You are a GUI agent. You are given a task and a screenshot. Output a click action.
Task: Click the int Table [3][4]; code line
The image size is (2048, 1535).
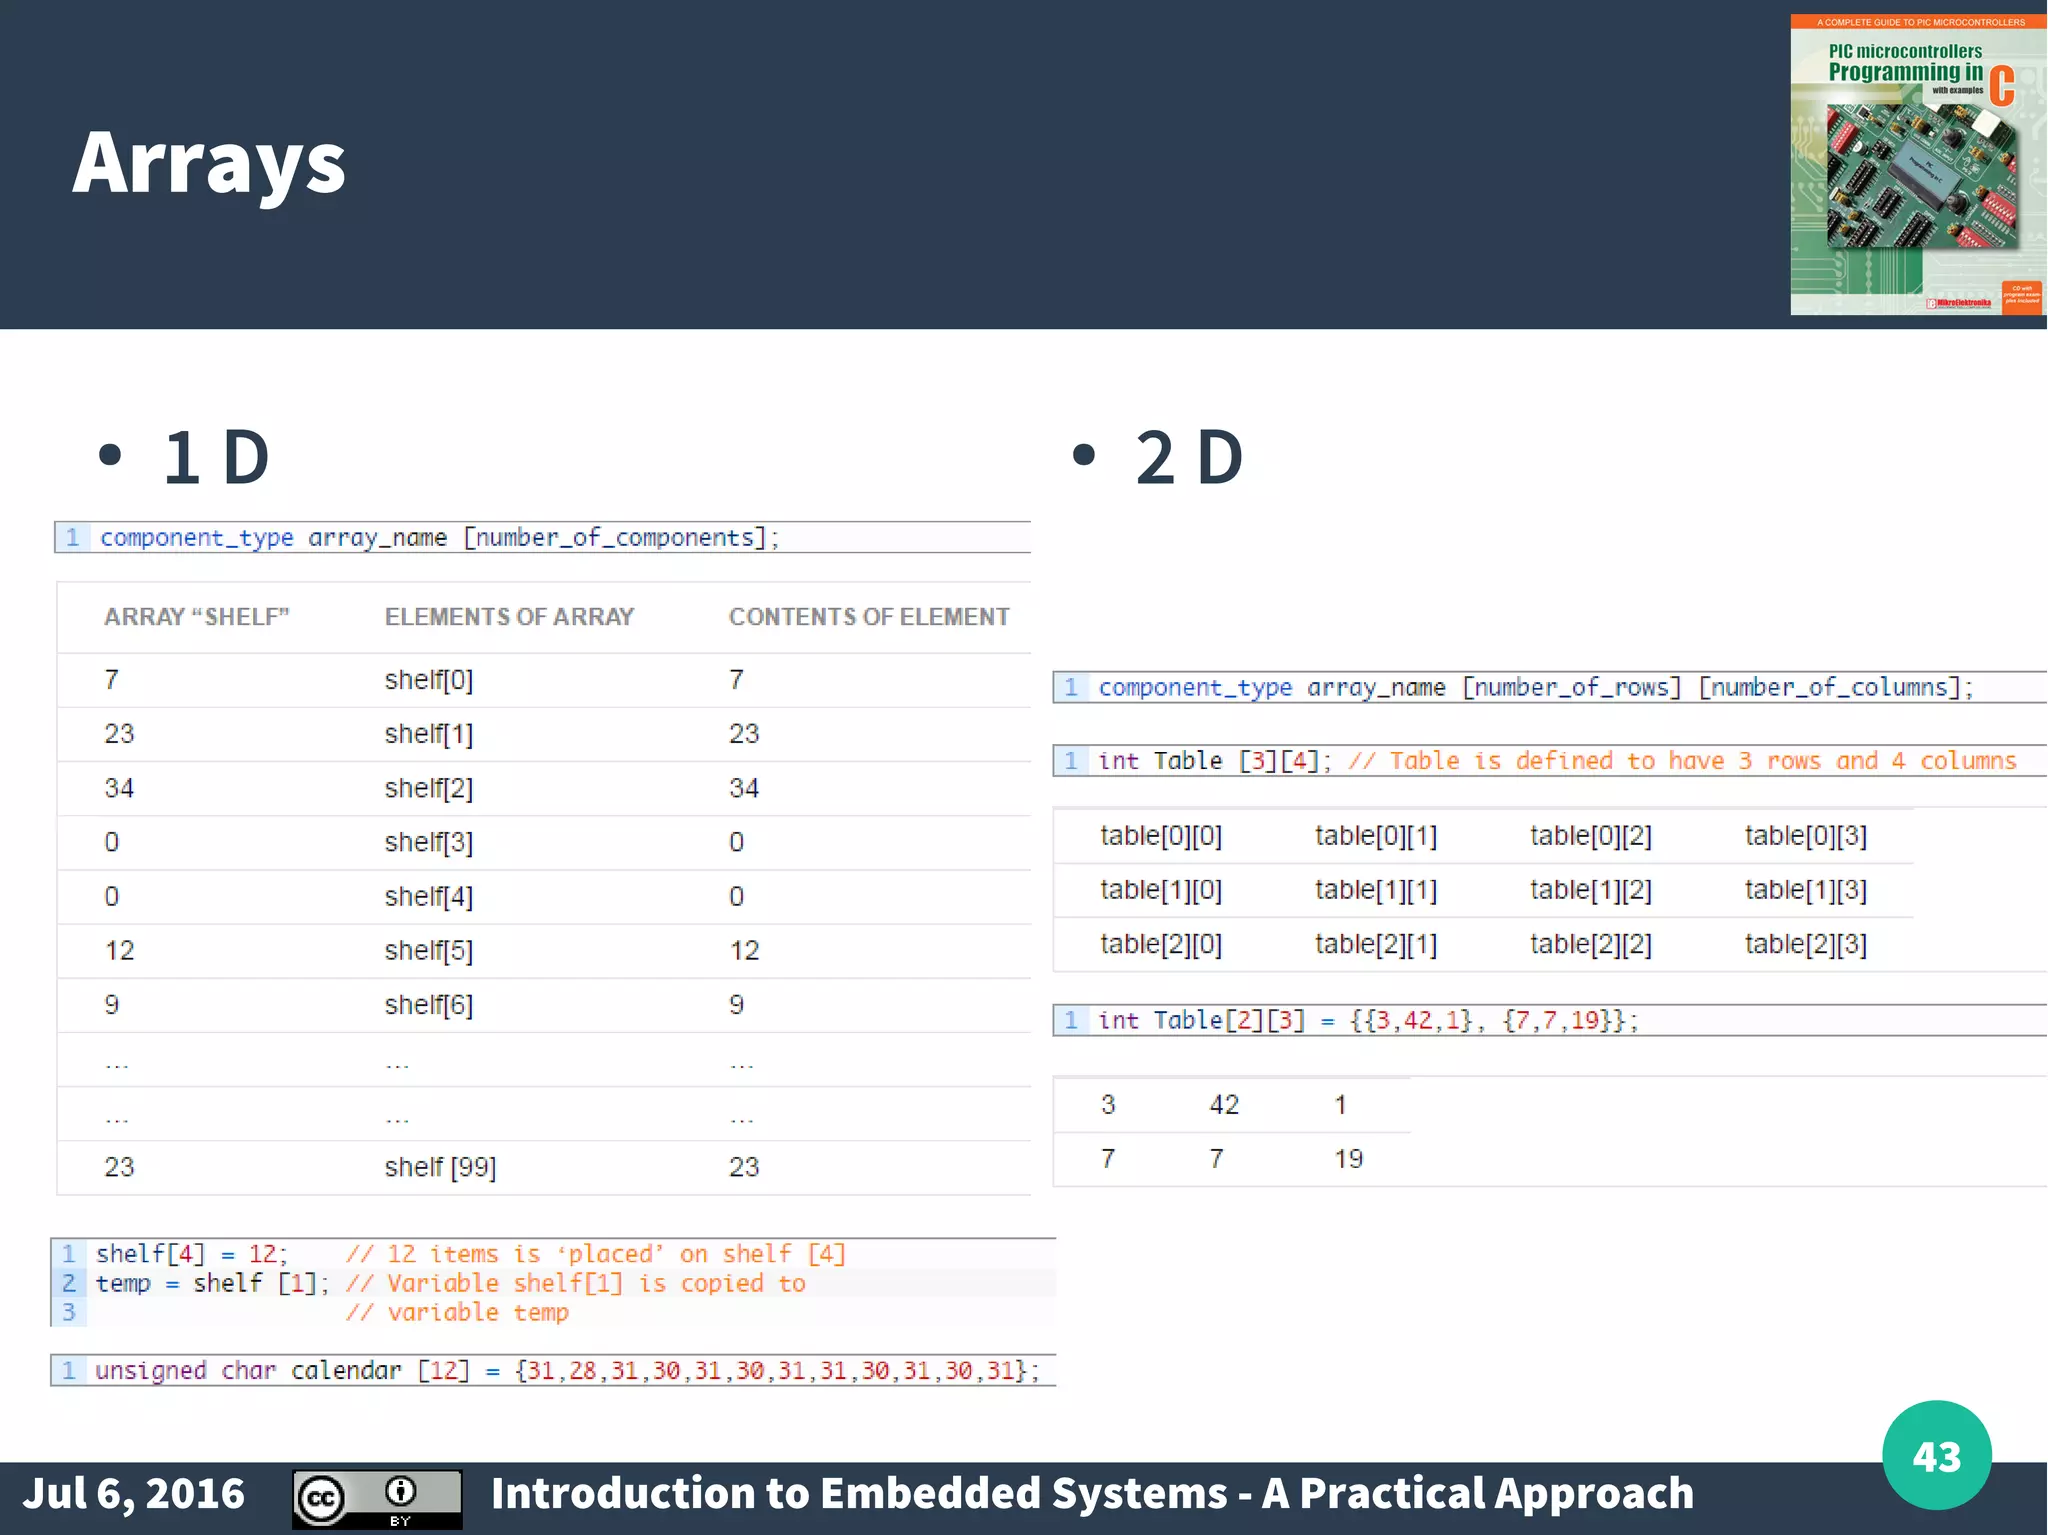(x=1549, y=761)
